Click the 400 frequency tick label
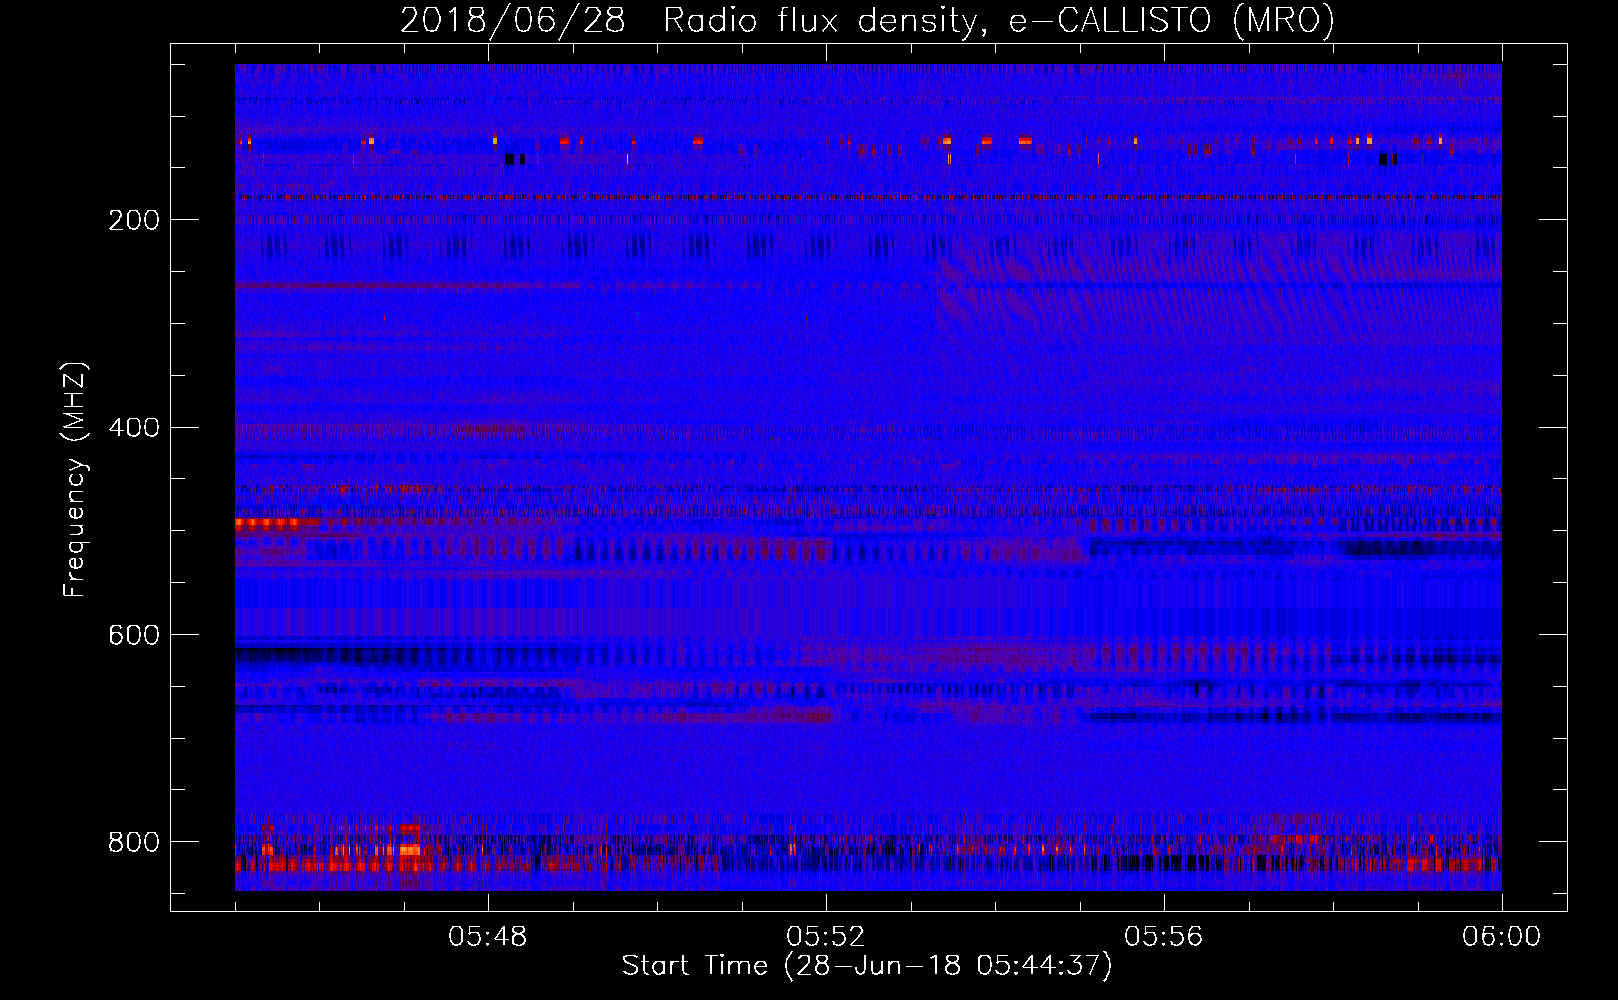 point(134,428)
